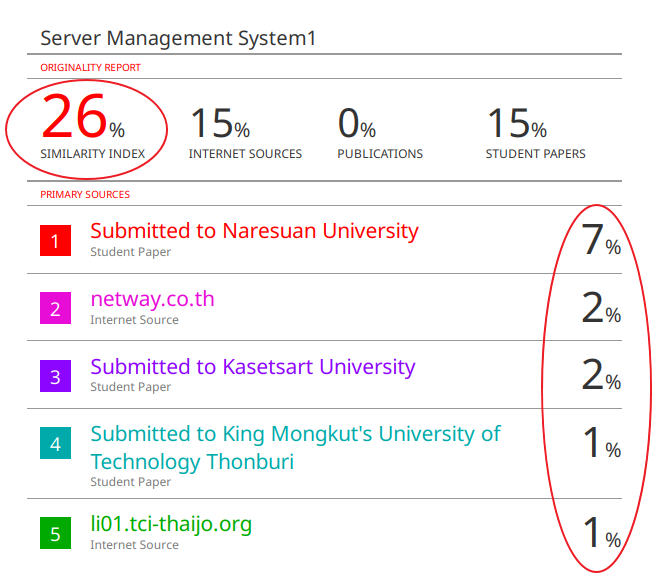Open Submitted to Naresuan University source
This screenshot has height=578, width=658.
pyautogui.click(x=254, y=231)
